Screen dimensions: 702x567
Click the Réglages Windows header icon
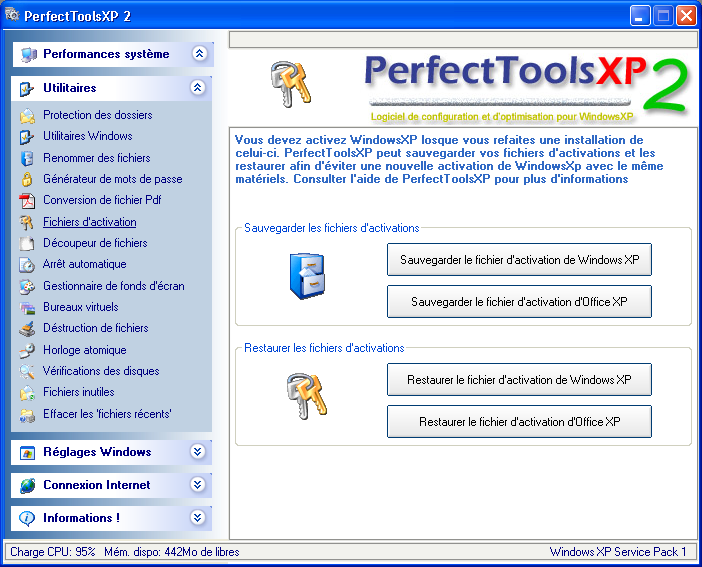27,453
